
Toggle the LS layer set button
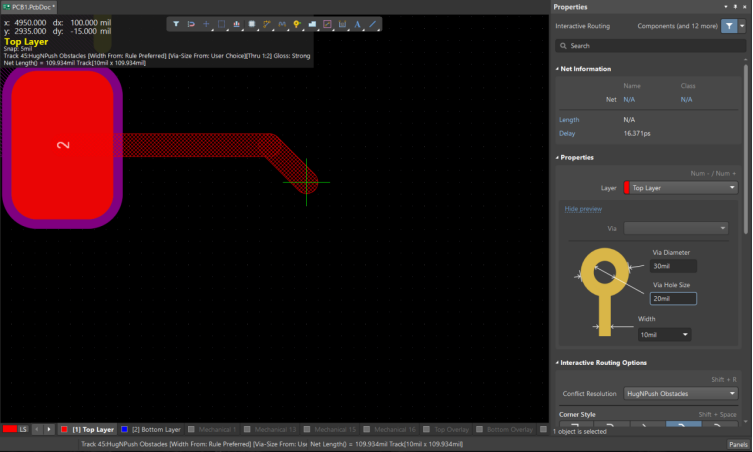pos(16,429)
